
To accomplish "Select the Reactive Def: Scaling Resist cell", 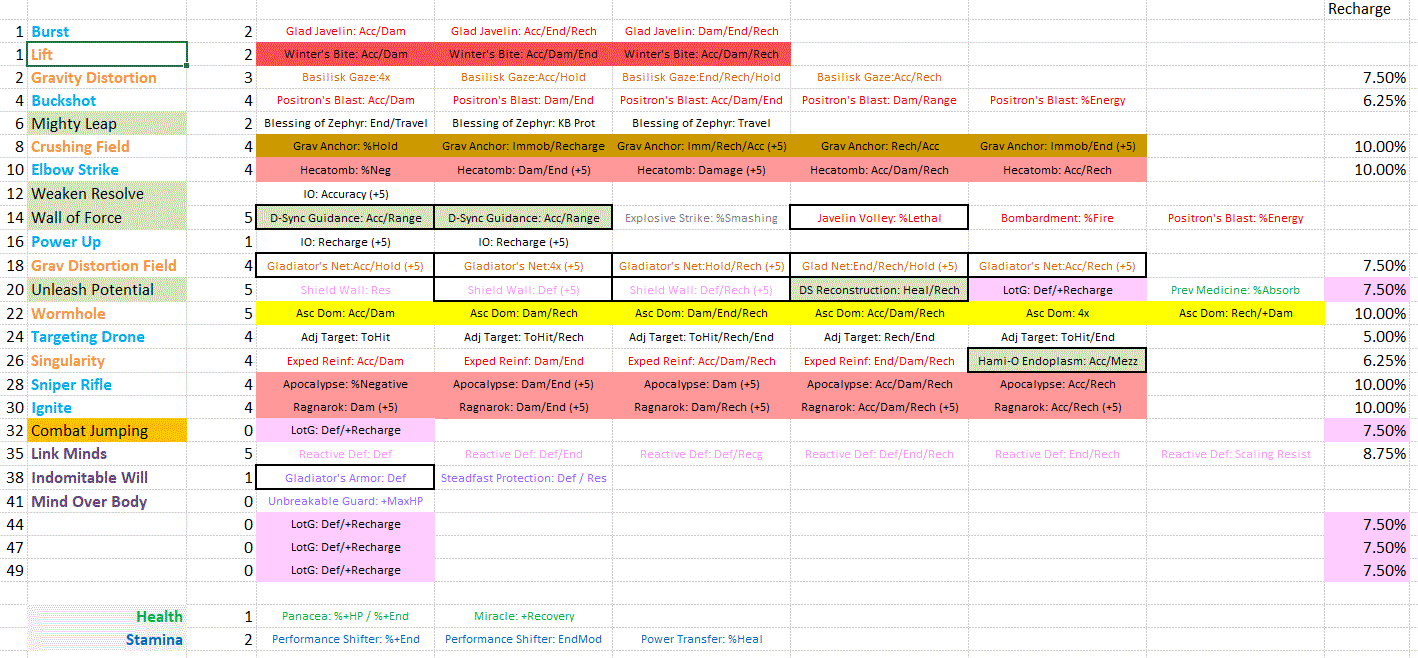I will click(1235, 454).
